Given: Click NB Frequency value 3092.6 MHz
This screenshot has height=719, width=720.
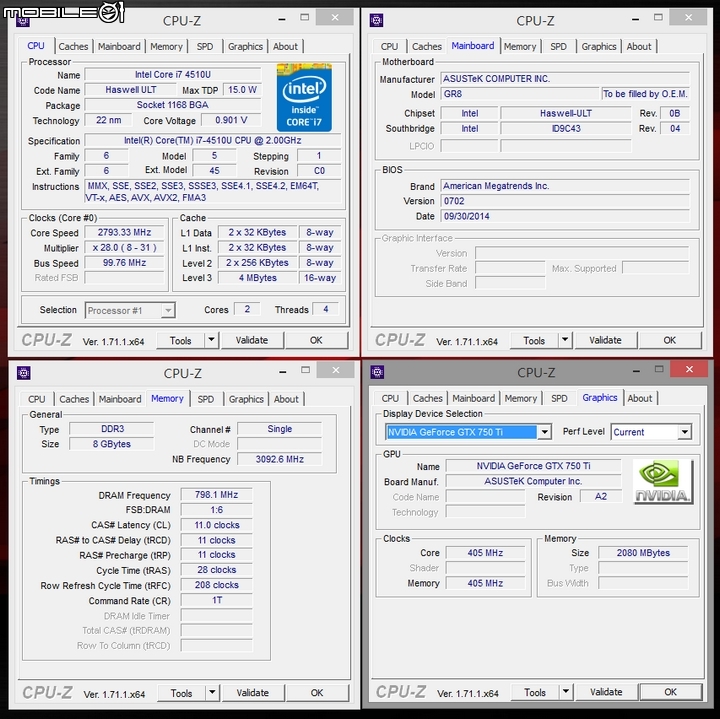Looking at the screenshot, I should [280, 459].
